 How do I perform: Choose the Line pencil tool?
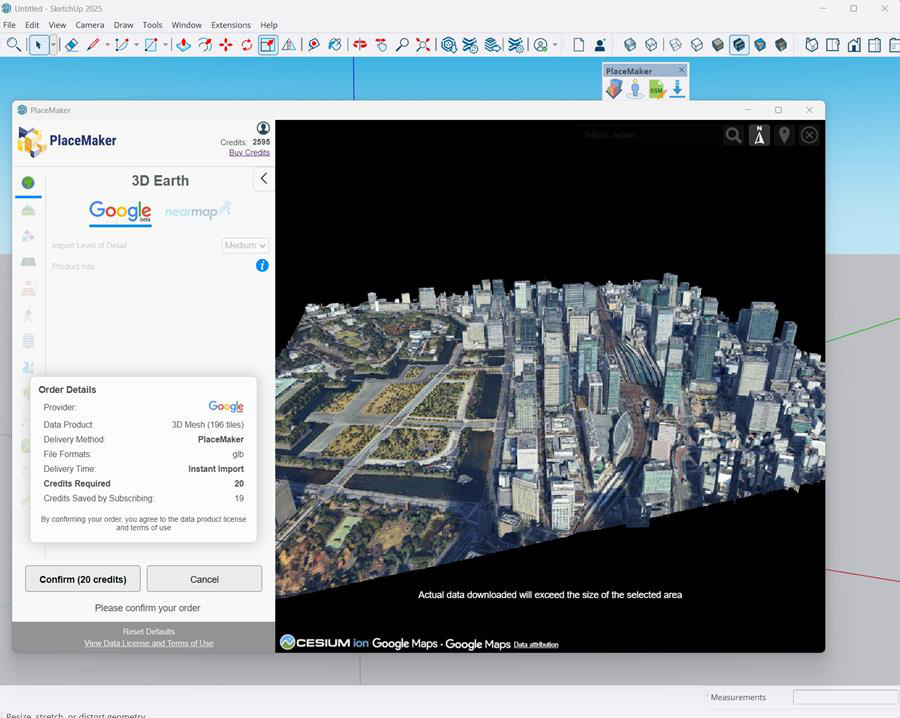(93, 45)
